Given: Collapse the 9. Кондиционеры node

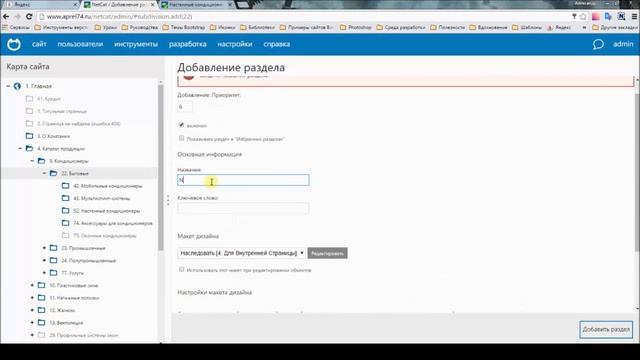Looking at the screenshot, I should (x=32, y=161).
